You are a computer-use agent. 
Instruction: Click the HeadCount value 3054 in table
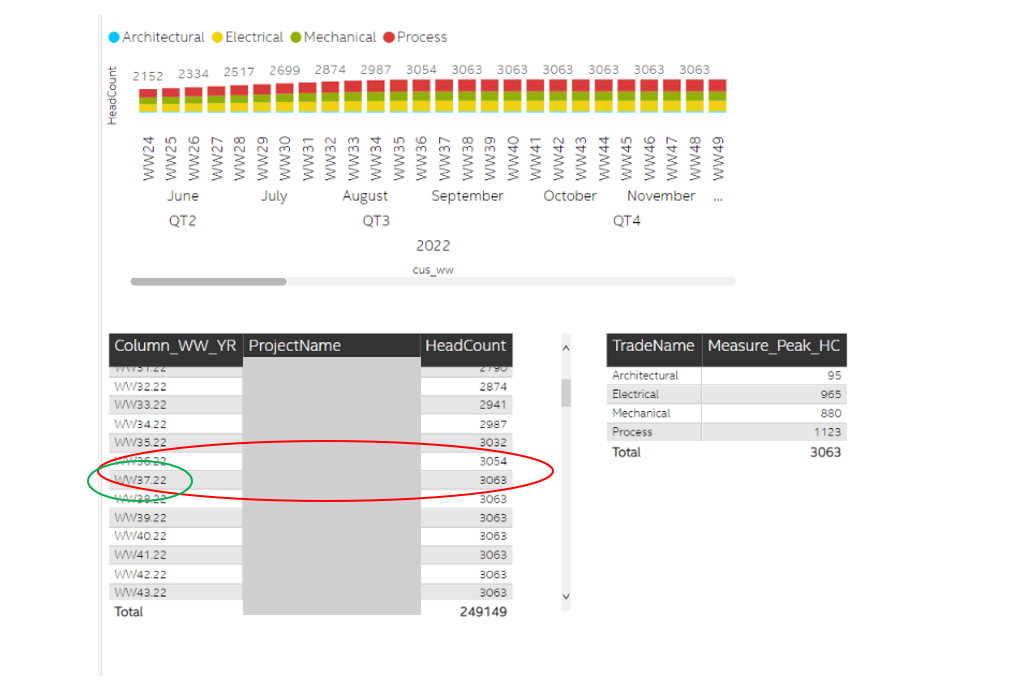coord(493,461)
